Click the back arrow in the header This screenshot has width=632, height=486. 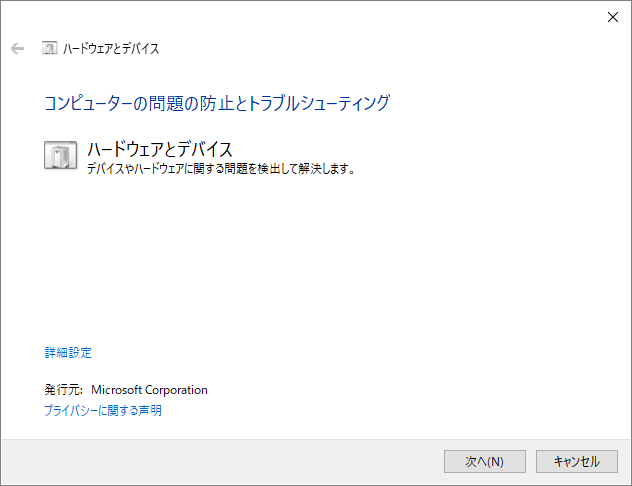coord(17,48)
